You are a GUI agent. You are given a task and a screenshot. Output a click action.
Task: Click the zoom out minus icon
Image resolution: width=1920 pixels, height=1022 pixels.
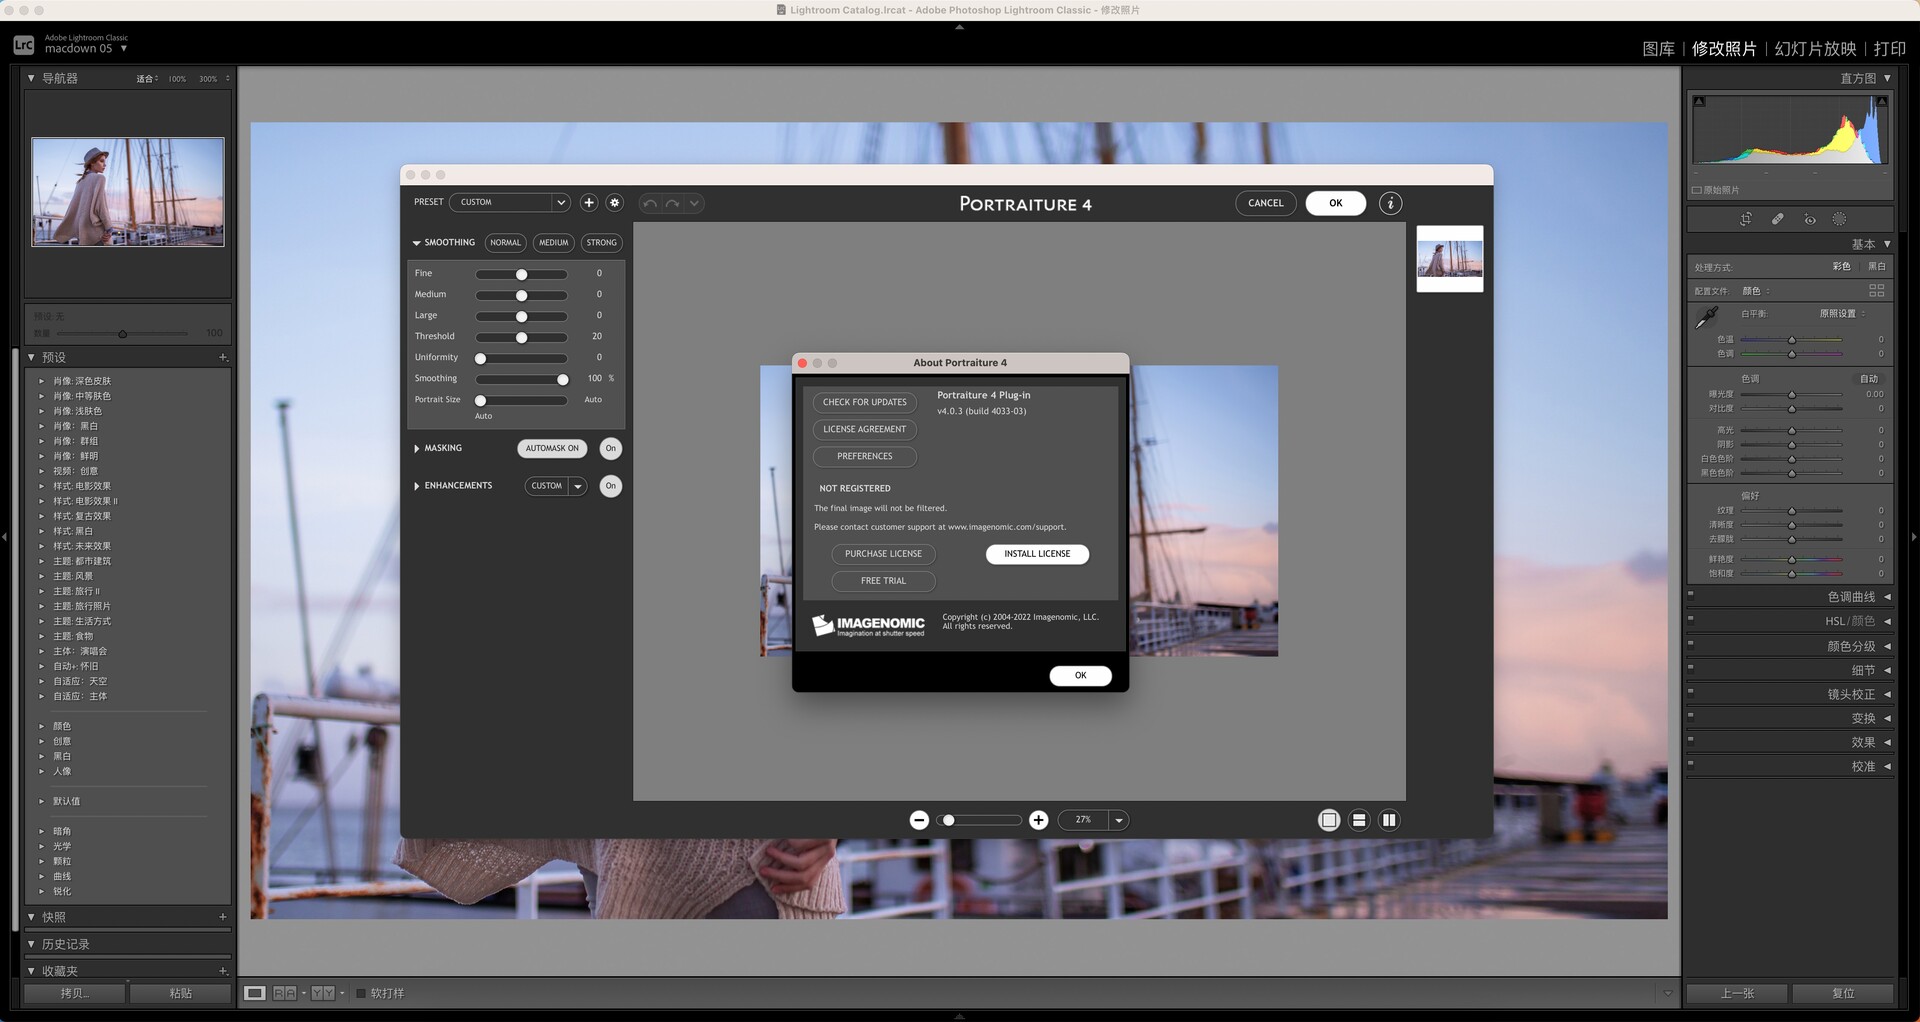coord(919,820)
